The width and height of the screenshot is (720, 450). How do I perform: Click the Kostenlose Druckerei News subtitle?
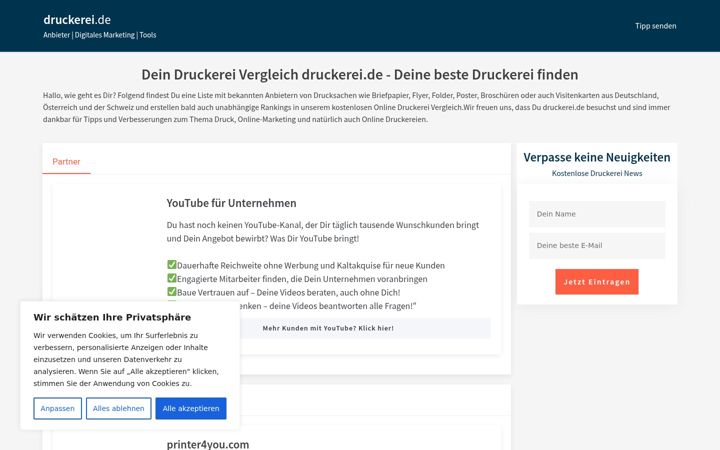(596, 173)
